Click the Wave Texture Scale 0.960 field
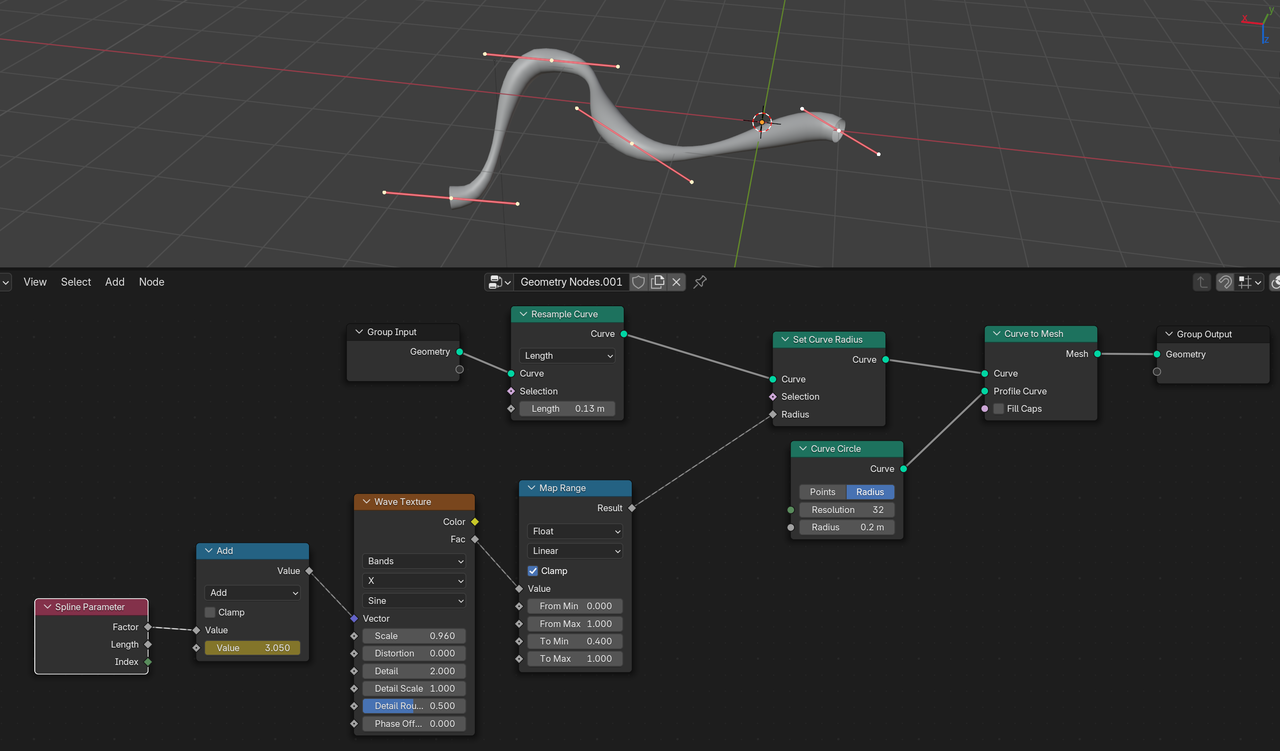 click(x=414, y=636)
